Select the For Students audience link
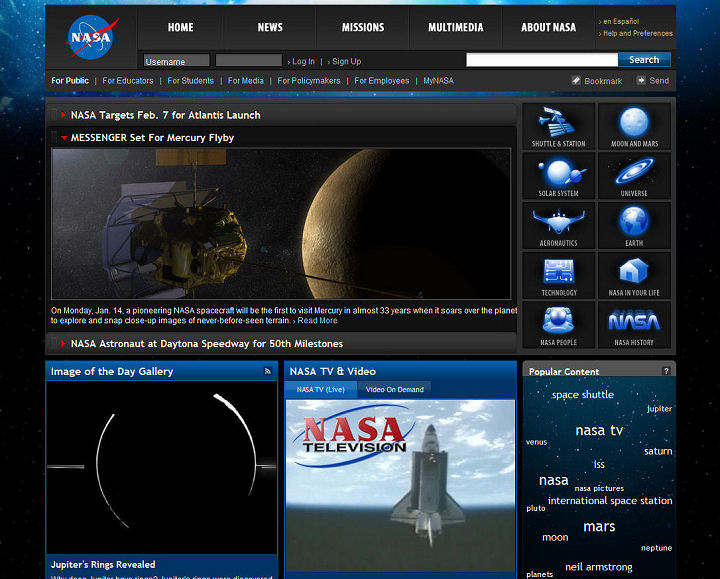The width and height of the screenshot is (720, 579). pyautogui.click(x=191, y=81)
